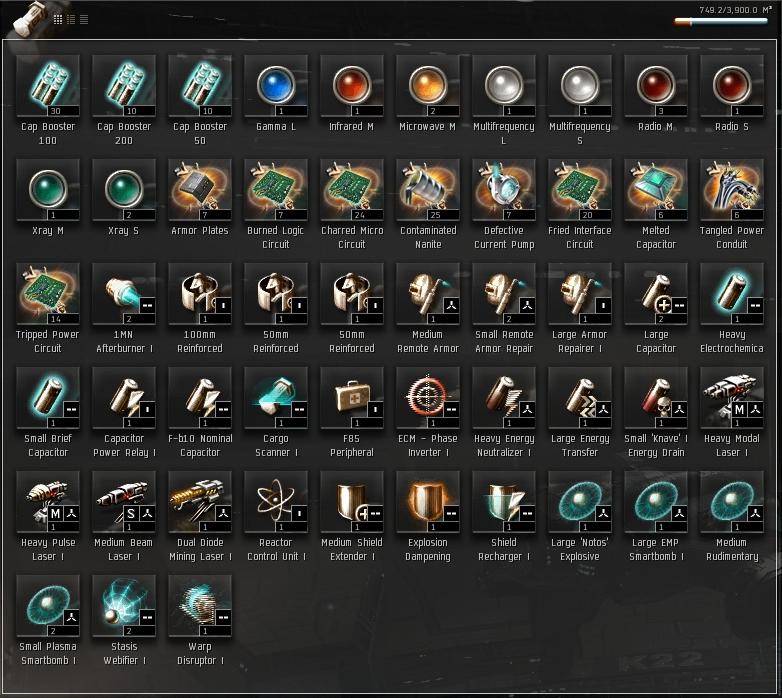Click the cargo container icon in header
This screenshot has width=782, height=698.
[x=30, y=19]
